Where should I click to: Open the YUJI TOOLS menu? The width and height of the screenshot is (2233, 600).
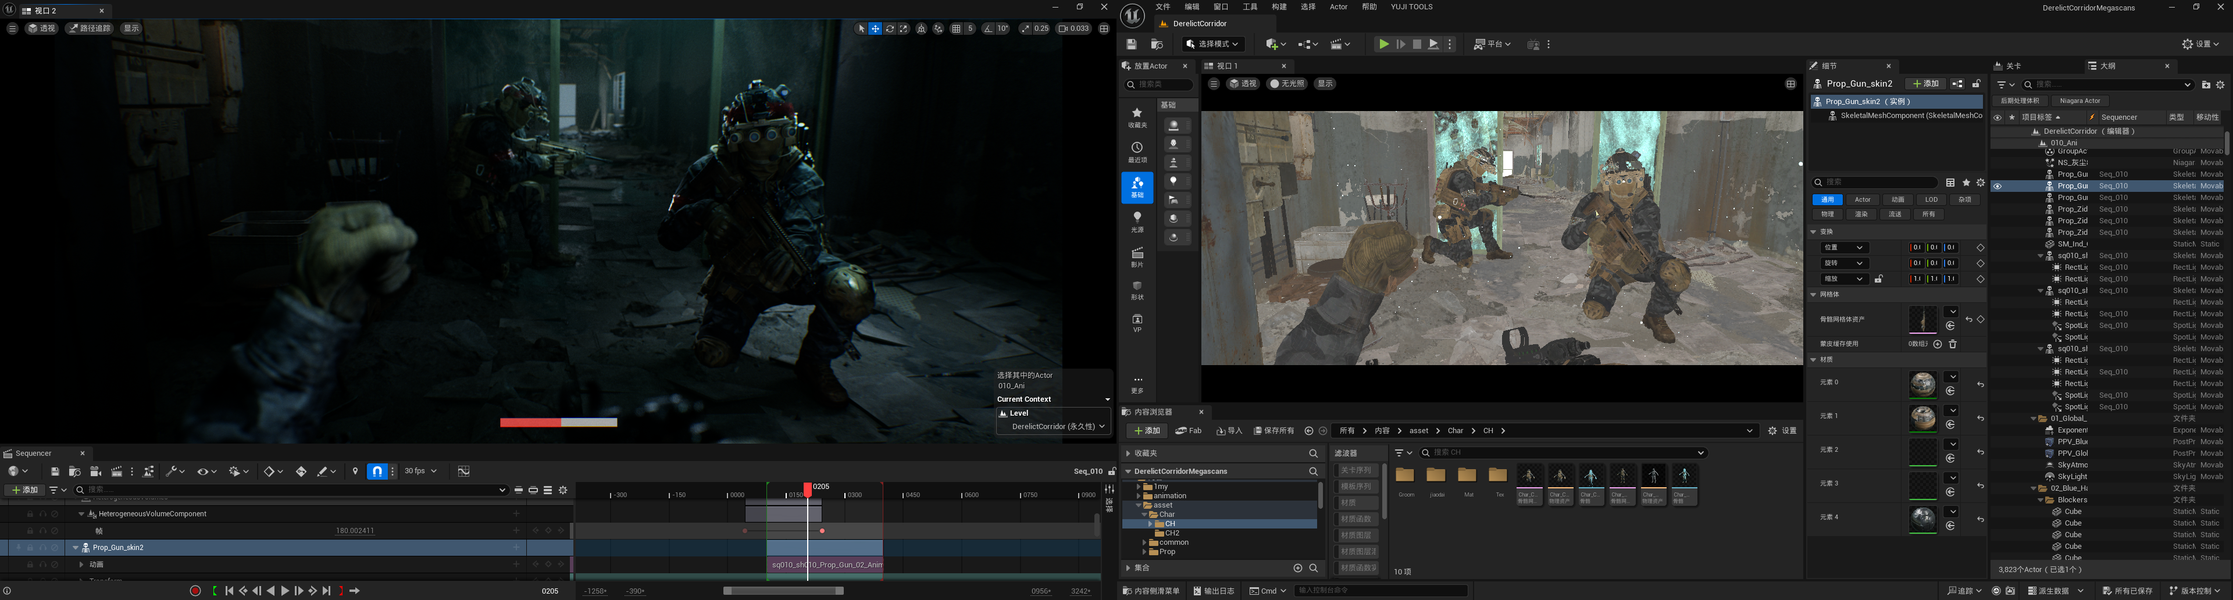pos(1411,7)
